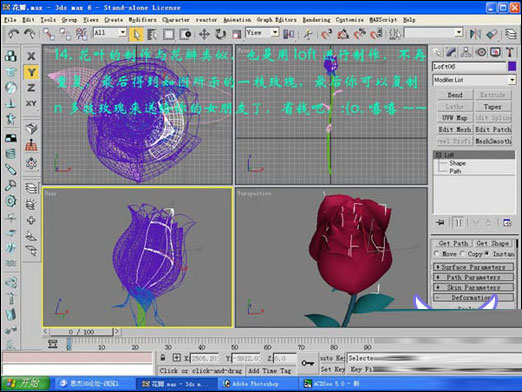Screen dimensions: 522x392
Task: Restrict transforms to the X axis
Action: [31, 56]
